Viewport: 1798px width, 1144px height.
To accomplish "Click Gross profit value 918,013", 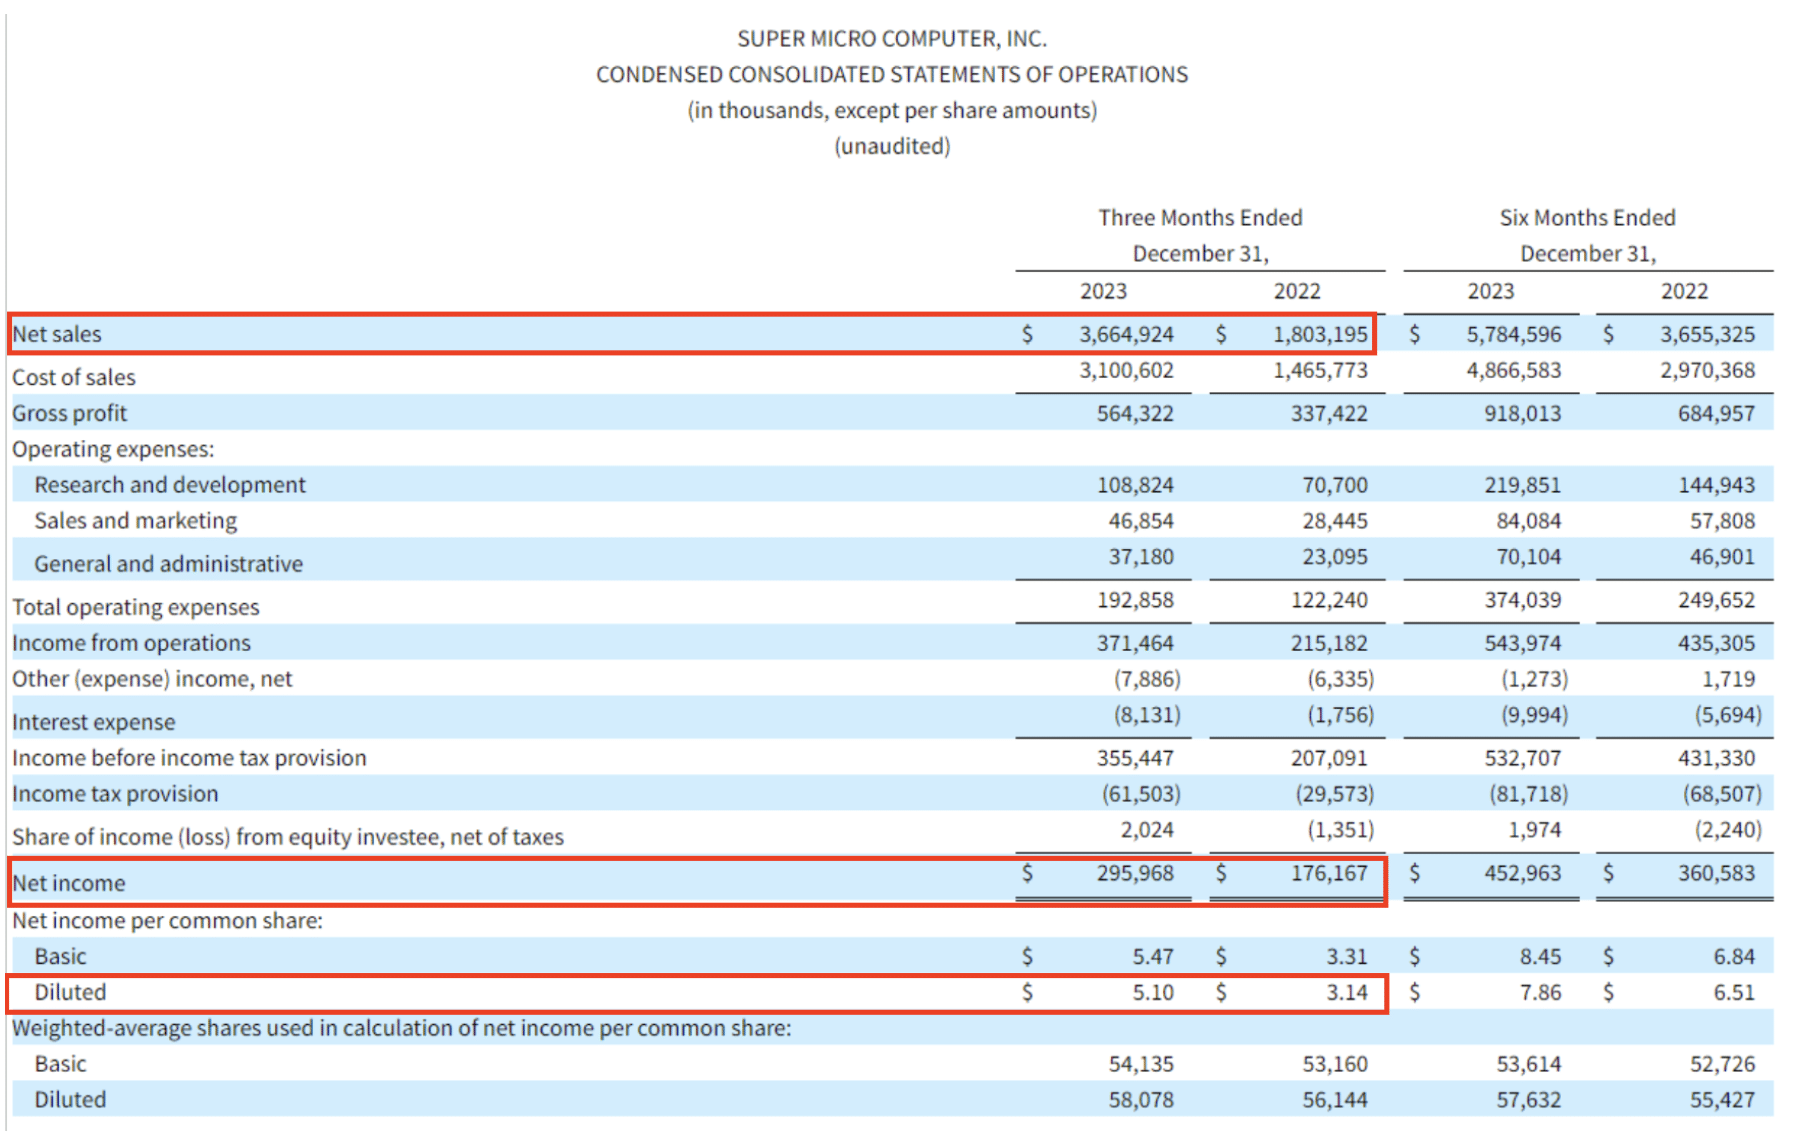I will coord(1523,413).
